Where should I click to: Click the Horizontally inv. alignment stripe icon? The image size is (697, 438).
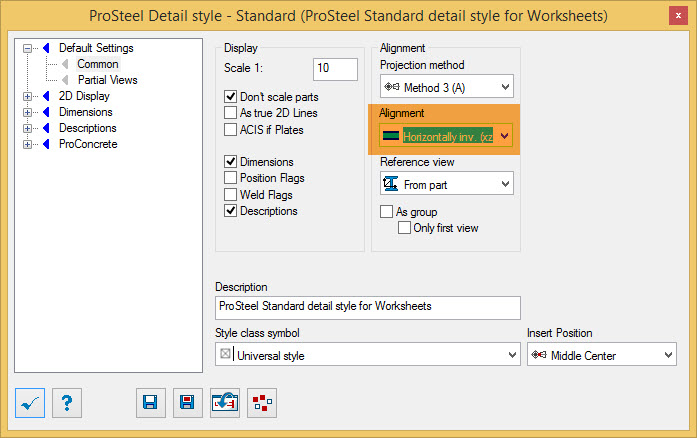pyautogui.click(x=391, y=136)
